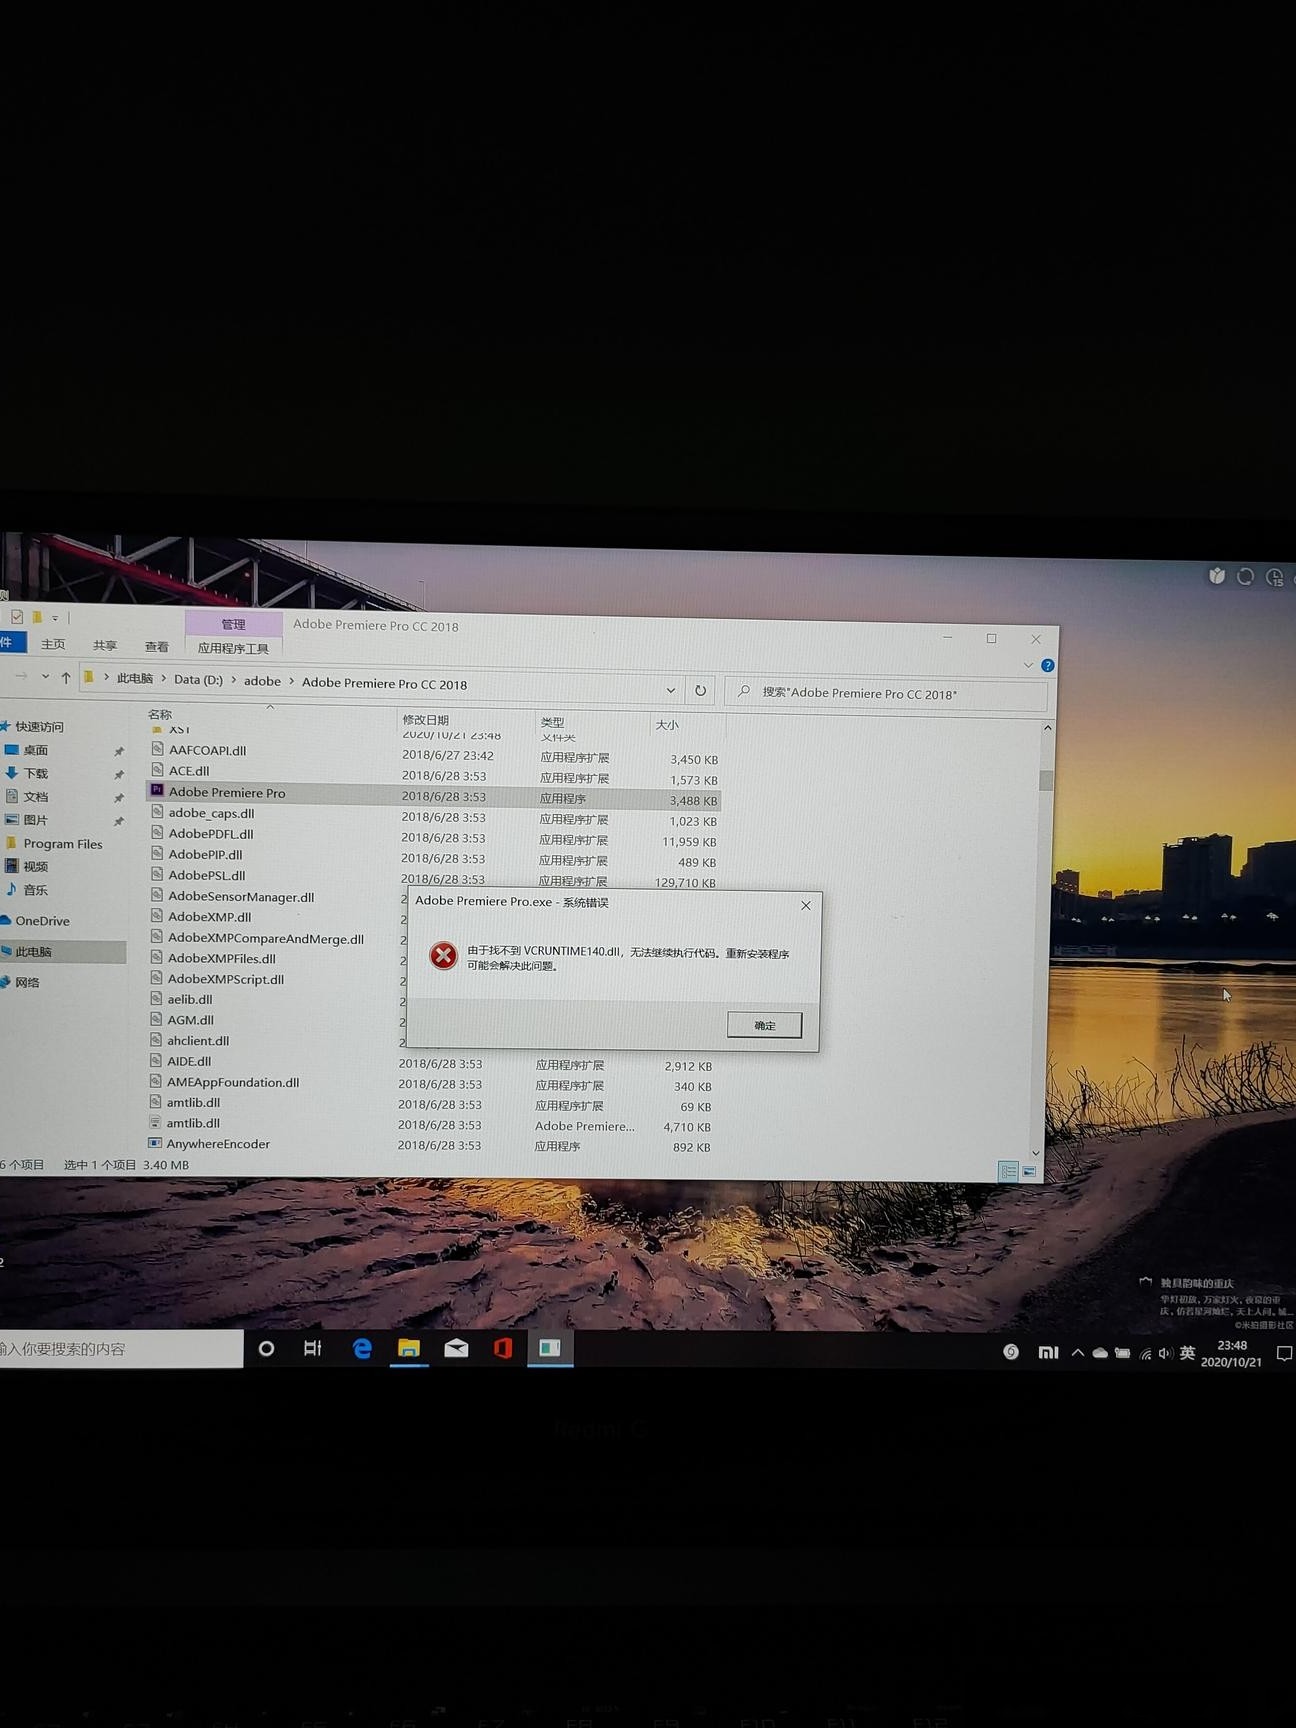The height and width of the screenshot is (1728, 1296).
Task: Go forward with the forward arrow
Action: (21, 676)
